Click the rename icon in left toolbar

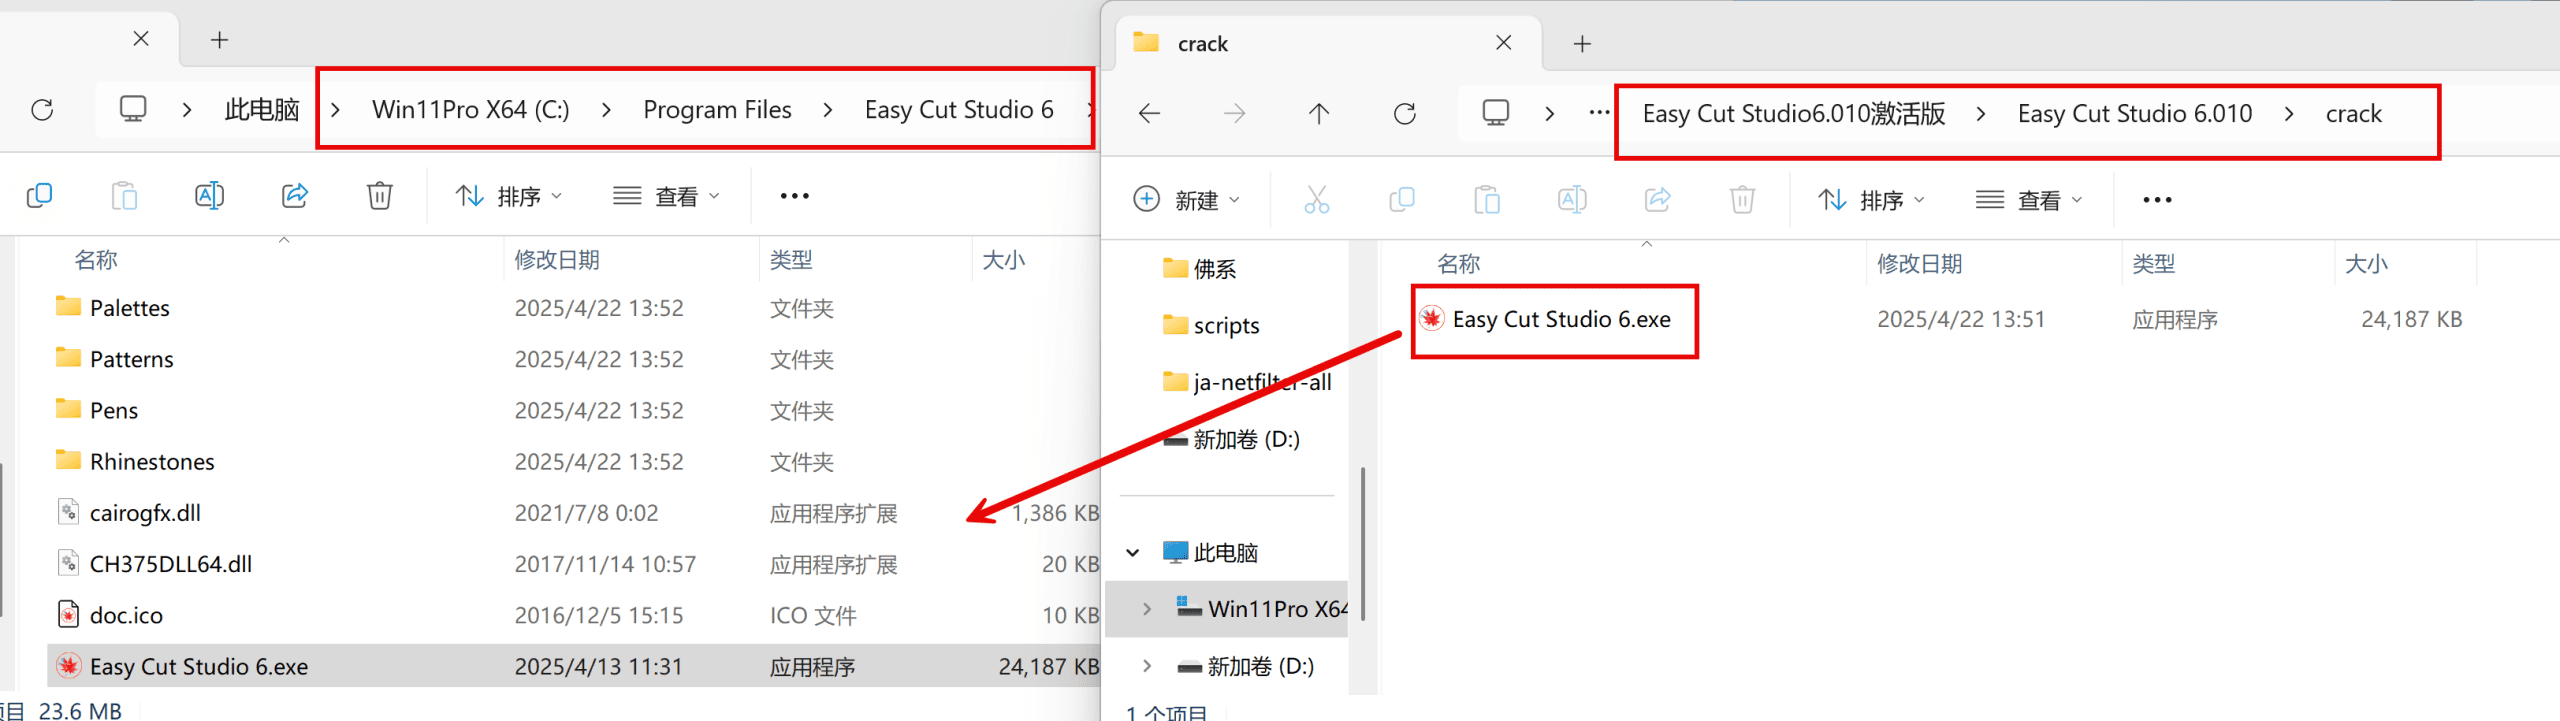[x=209, y=195]
